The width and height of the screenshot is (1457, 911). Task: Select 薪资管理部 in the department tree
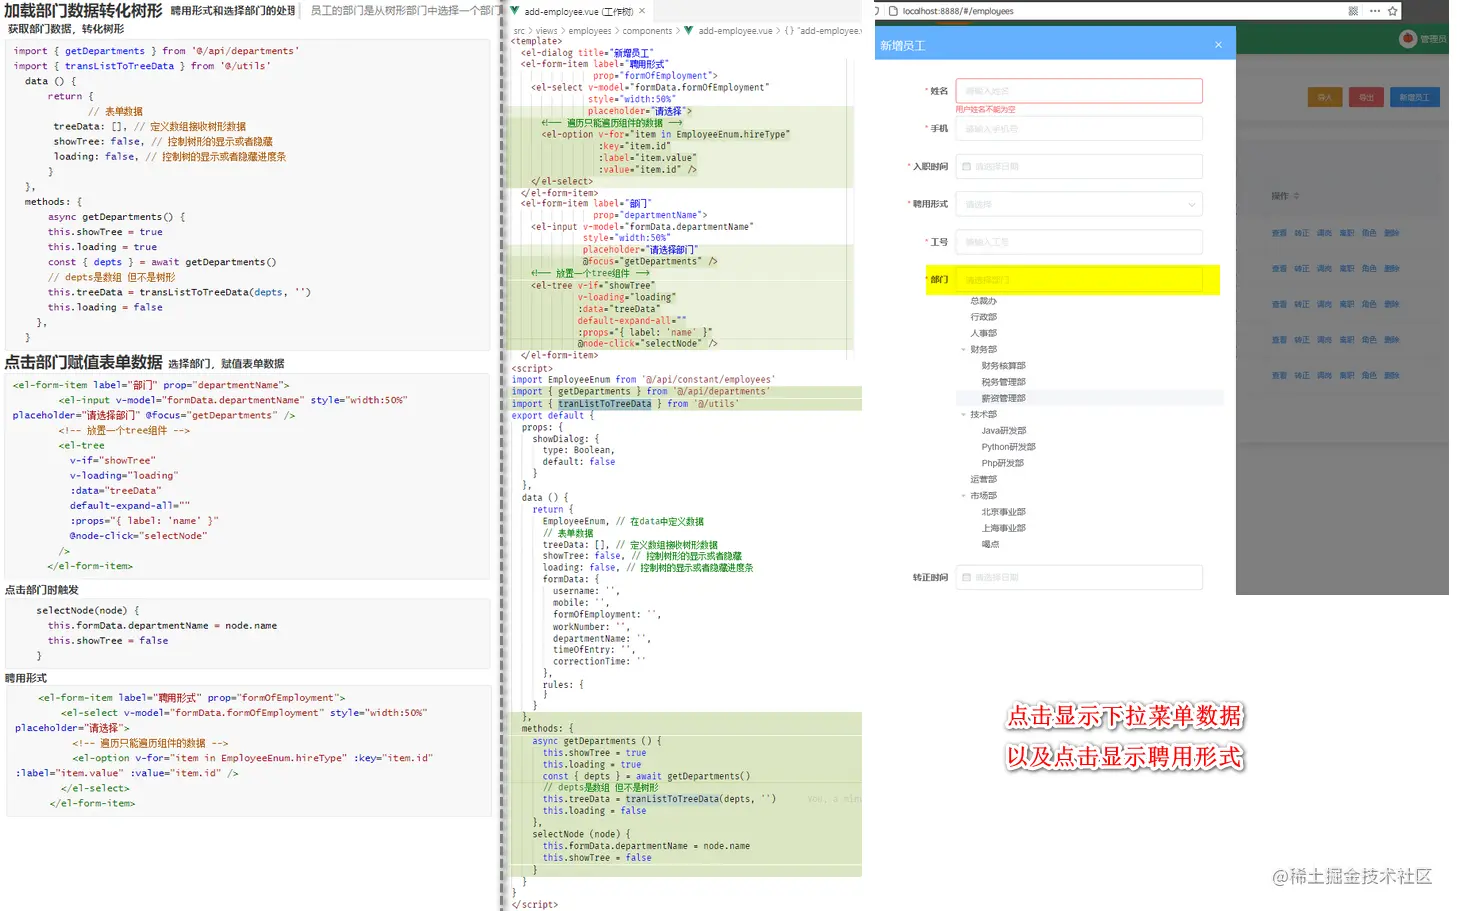pos(1003,398)
